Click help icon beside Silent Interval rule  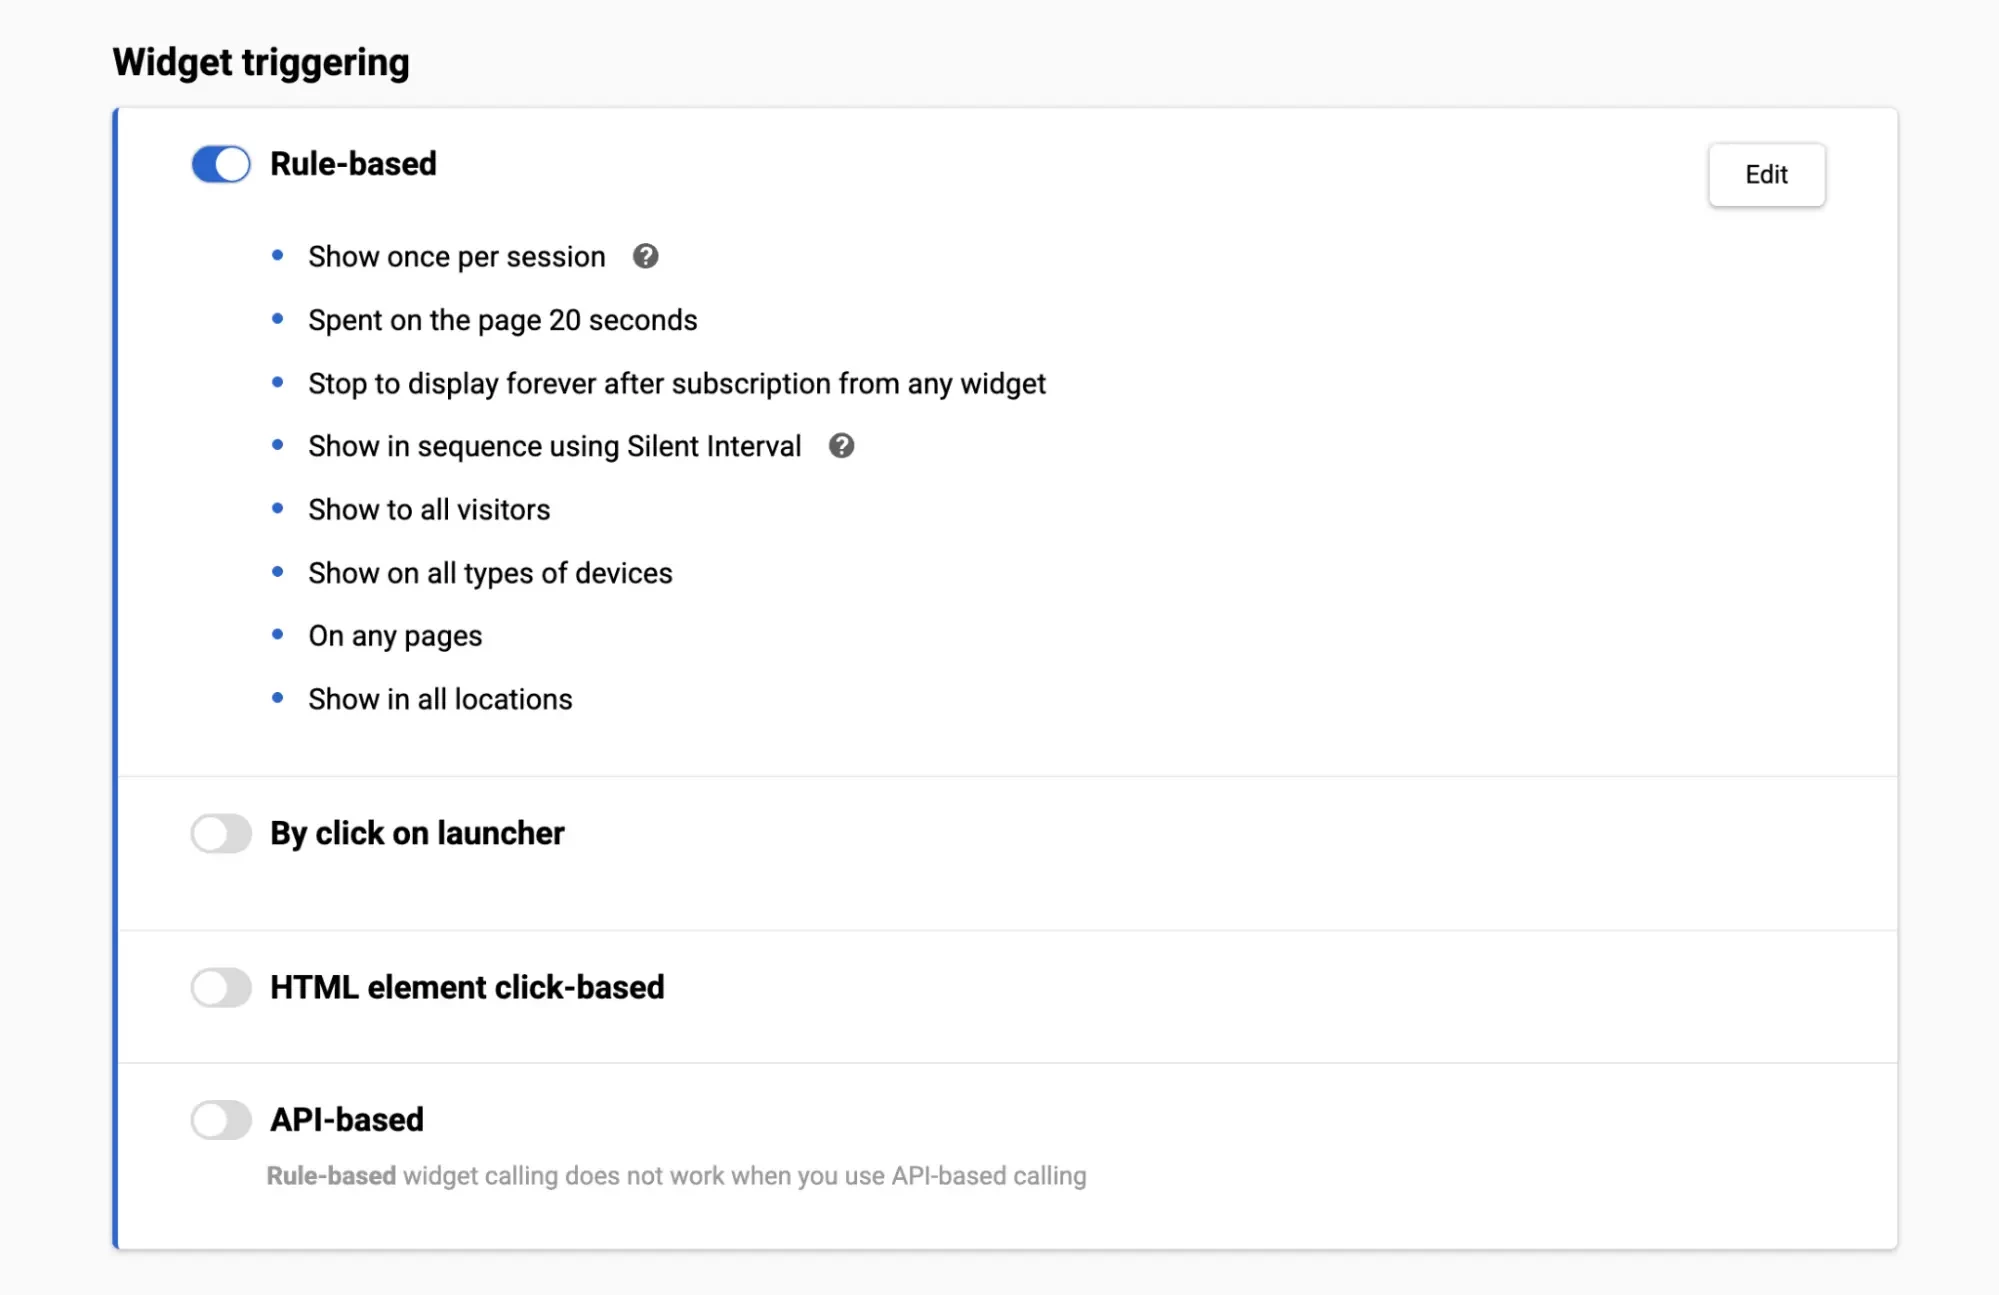click(x=841, y=446)
